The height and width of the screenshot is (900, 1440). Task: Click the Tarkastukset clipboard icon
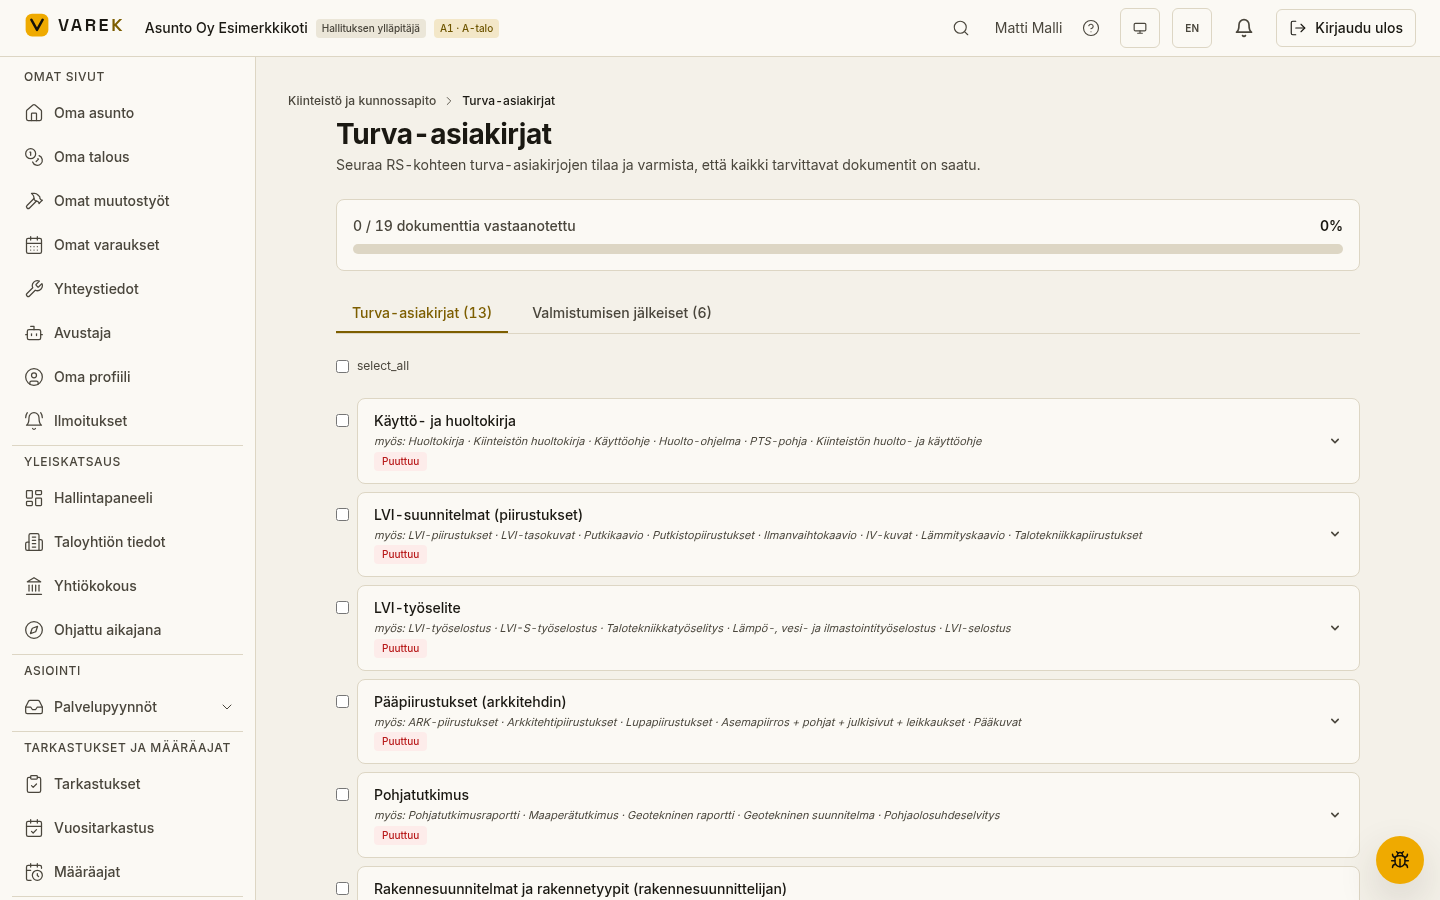click(34, 784)
